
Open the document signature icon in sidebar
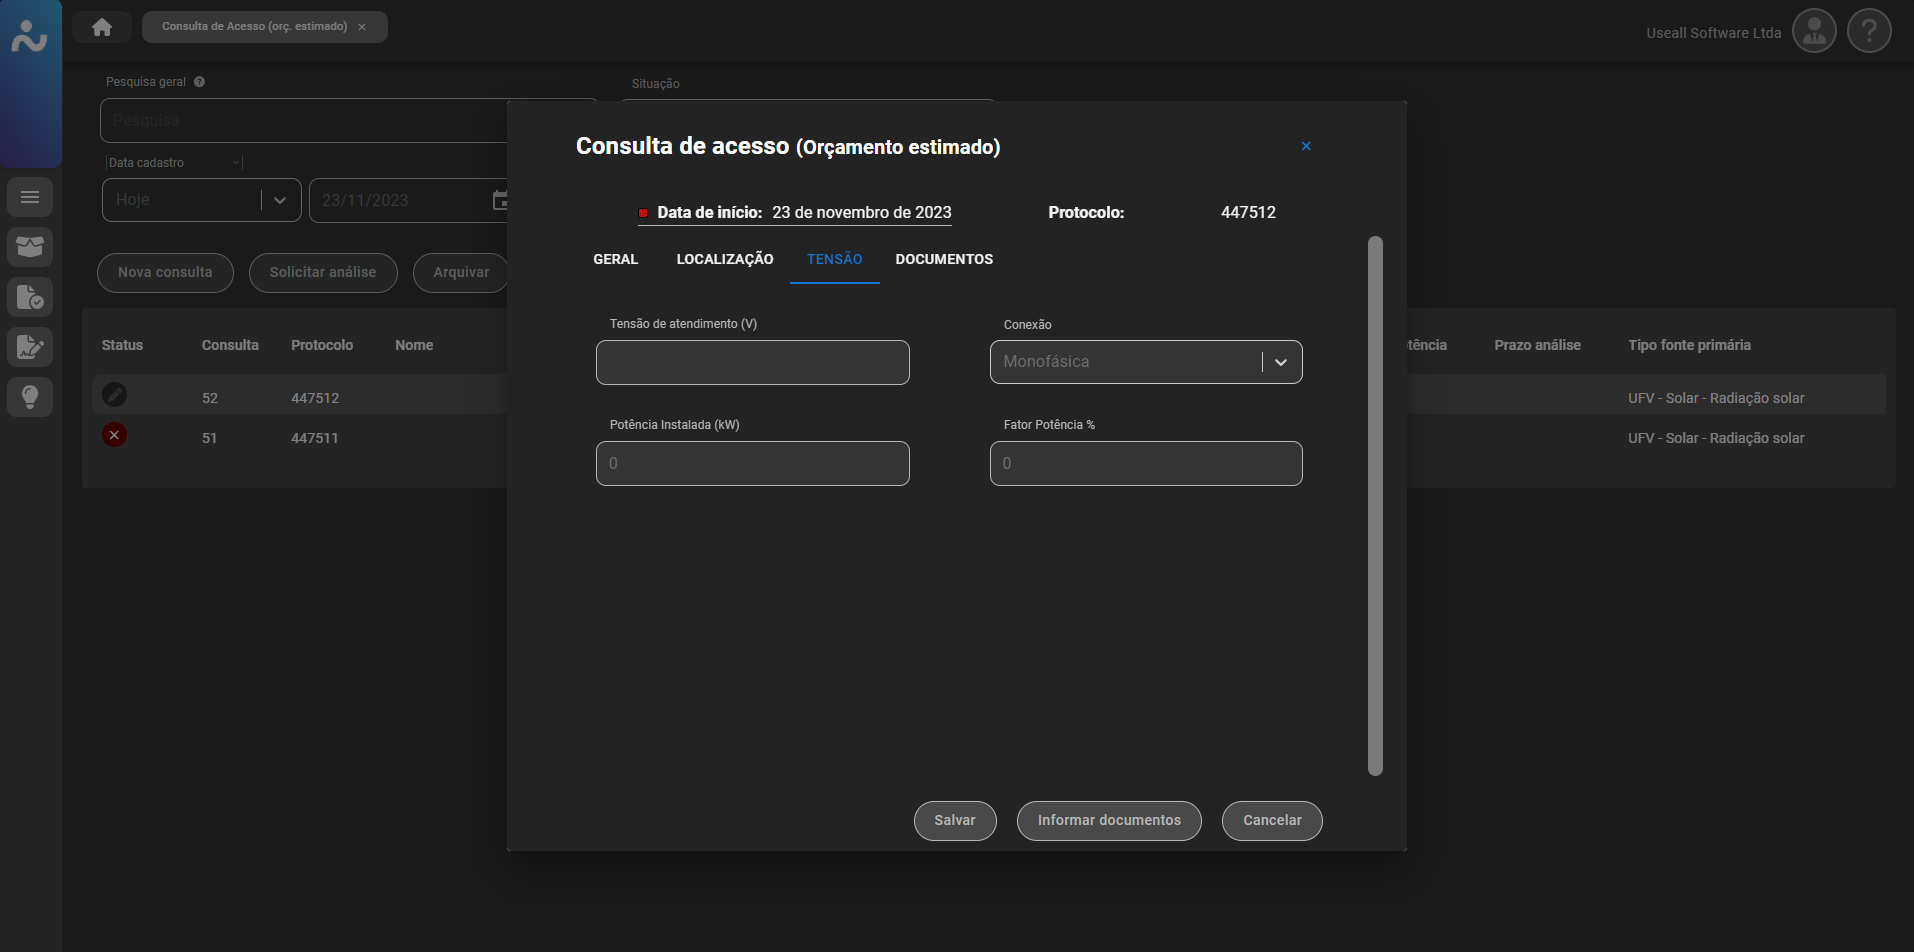pyautogui.click(x=30, y=347)
